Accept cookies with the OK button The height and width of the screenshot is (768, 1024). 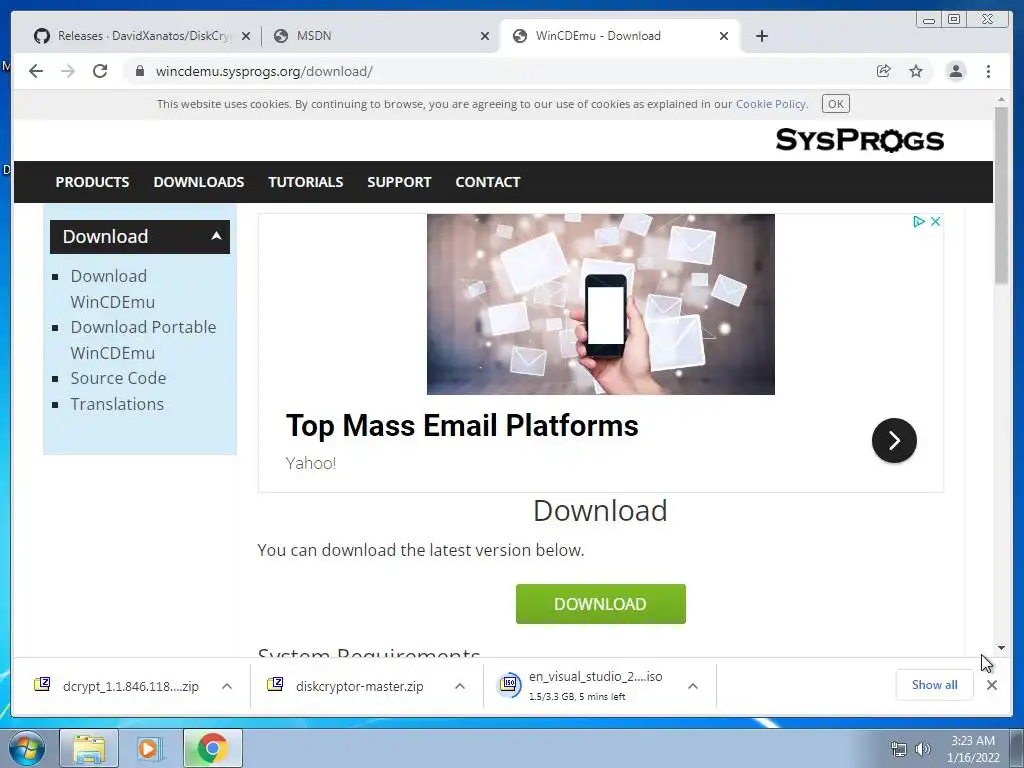coord(835,104)
